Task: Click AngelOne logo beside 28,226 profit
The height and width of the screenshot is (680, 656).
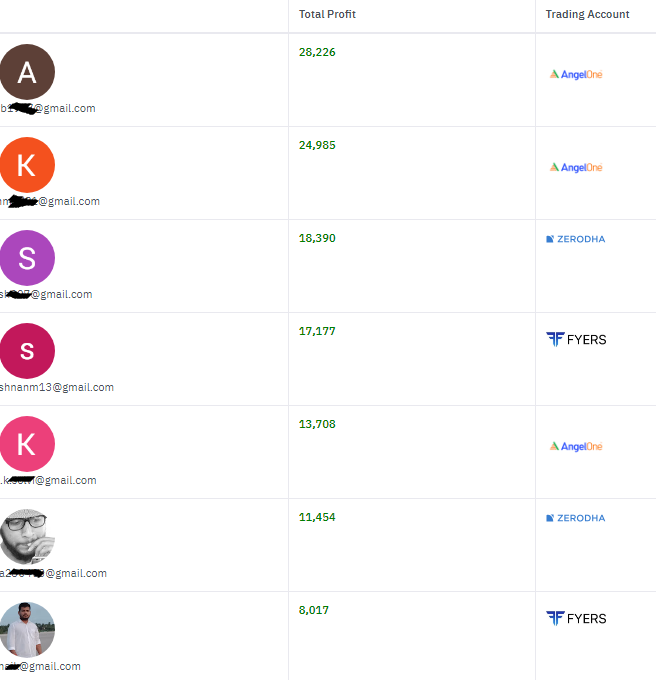Action: point(576,75)
